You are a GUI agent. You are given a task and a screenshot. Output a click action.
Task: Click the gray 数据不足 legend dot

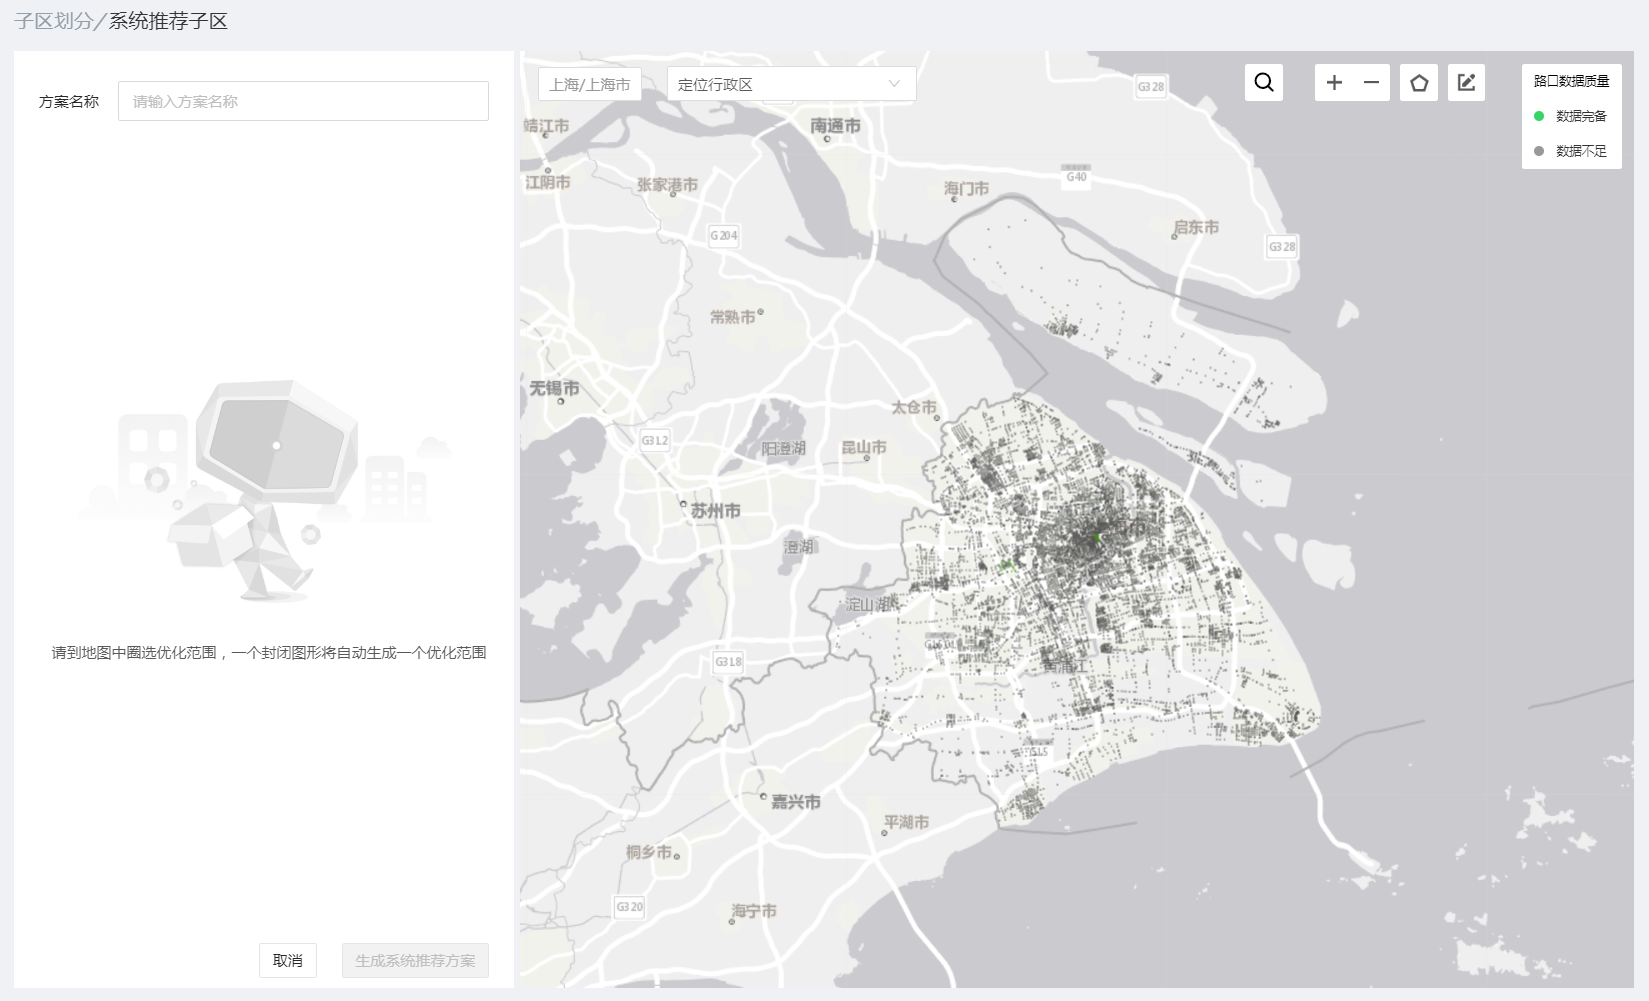[1539, 151]
